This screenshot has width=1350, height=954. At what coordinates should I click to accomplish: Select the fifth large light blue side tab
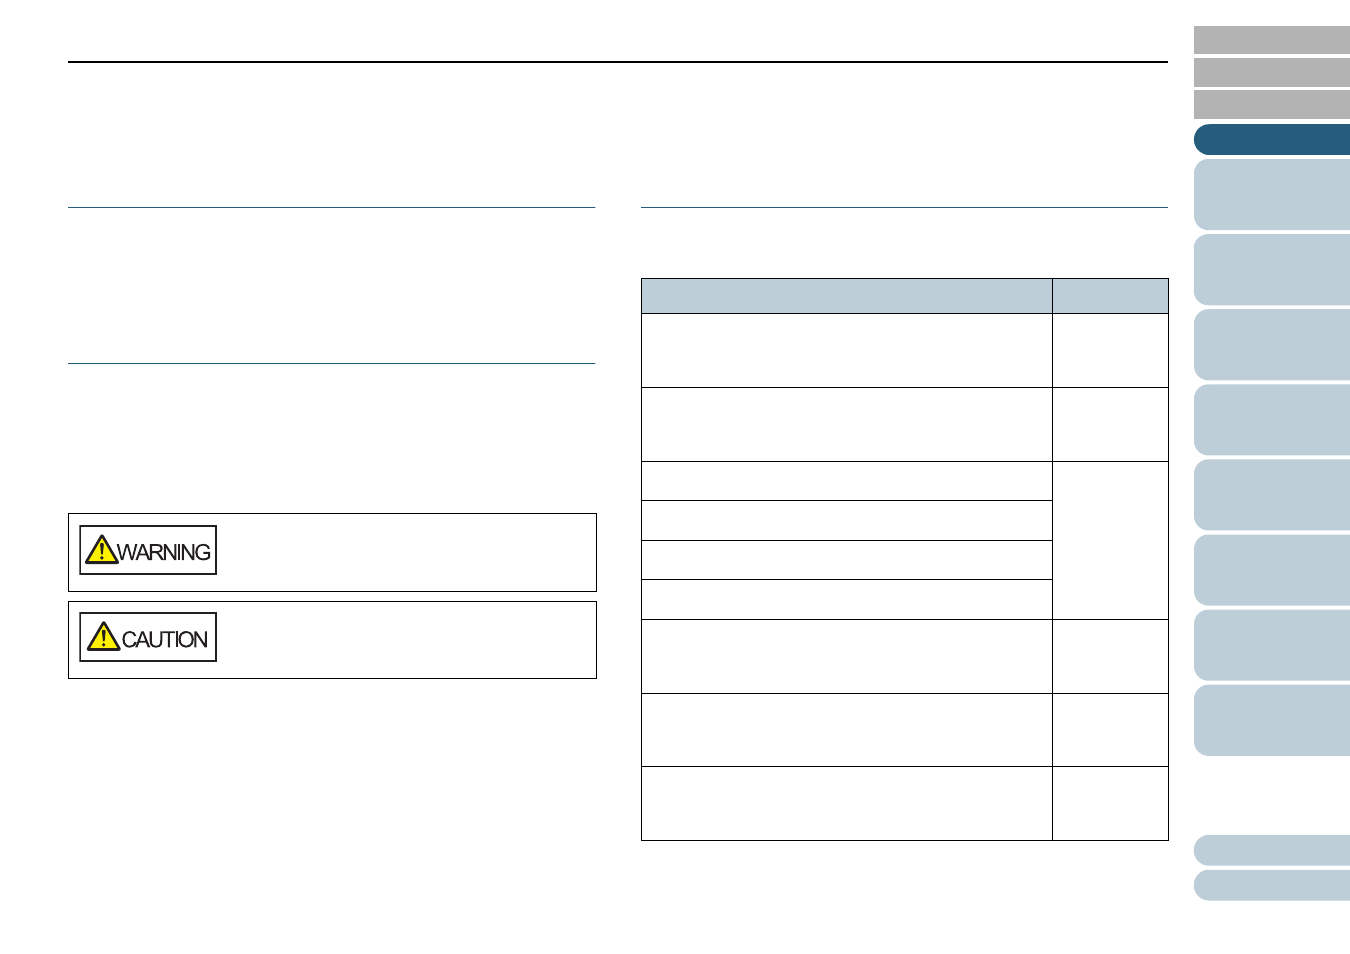tap(1272, 495)
